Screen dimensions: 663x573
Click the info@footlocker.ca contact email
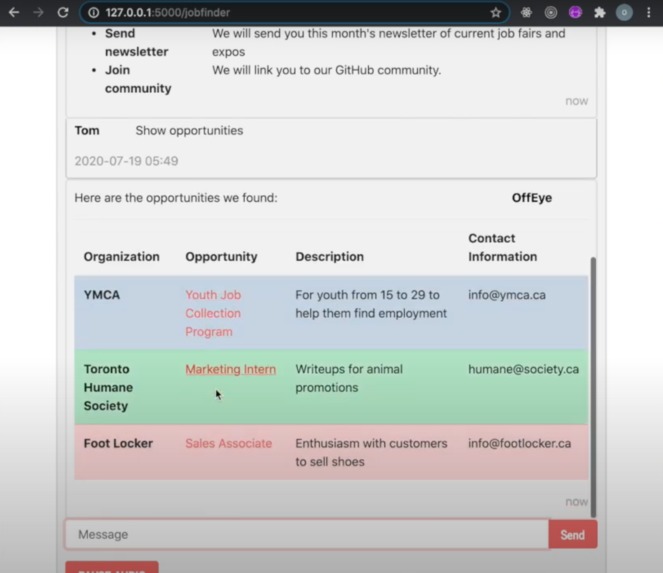(x=519, y=443)
